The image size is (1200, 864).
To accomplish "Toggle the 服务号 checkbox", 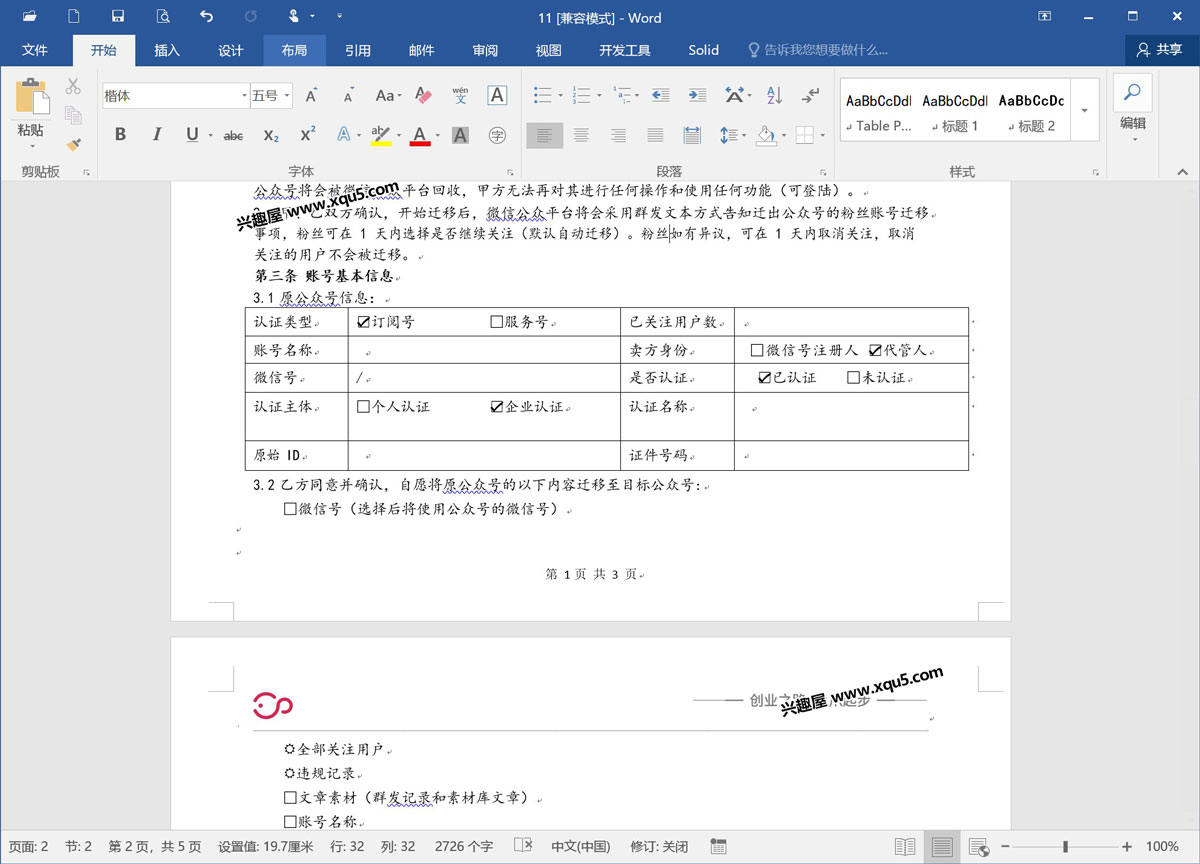I will [496, 322].
